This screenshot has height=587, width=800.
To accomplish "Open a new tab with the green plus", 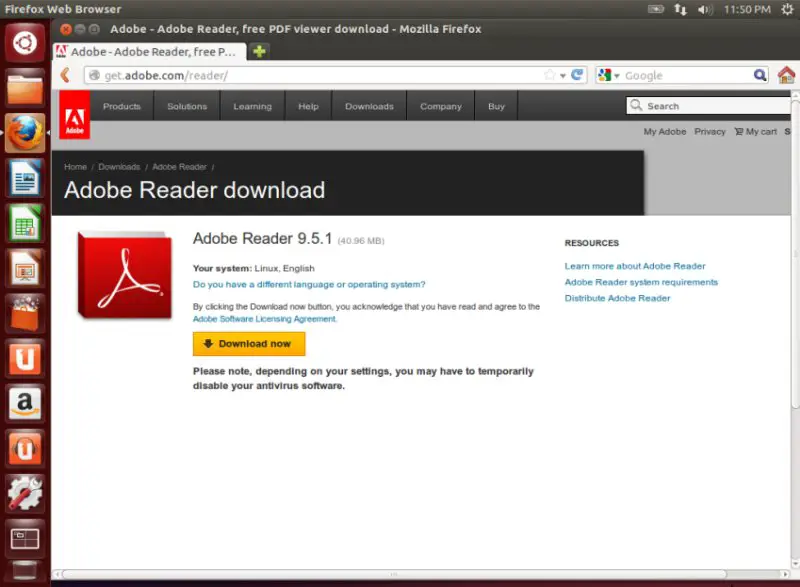I will [259, 52].
